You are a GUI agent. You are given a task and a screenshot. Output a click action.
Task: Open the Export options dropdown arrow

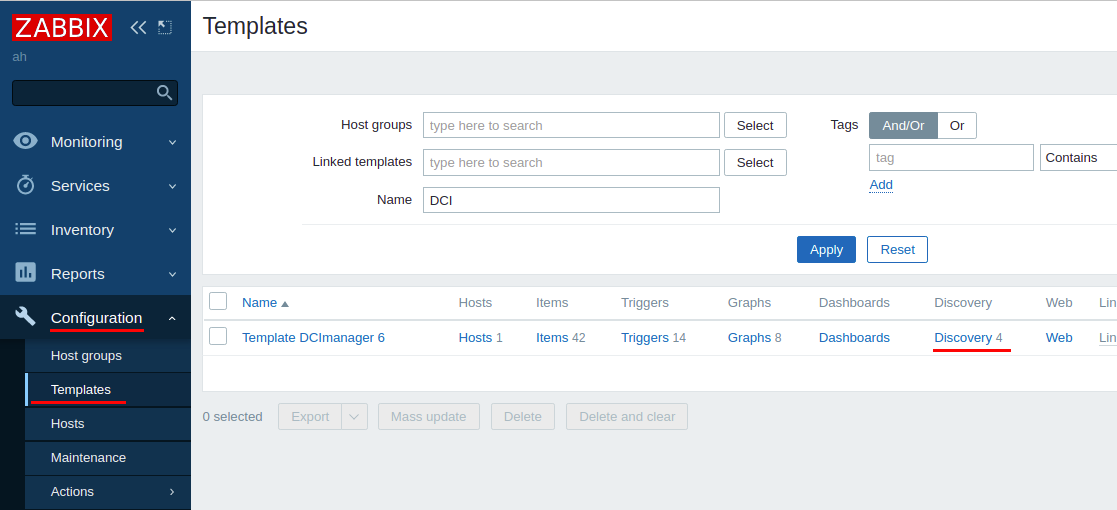coord(355,417)
